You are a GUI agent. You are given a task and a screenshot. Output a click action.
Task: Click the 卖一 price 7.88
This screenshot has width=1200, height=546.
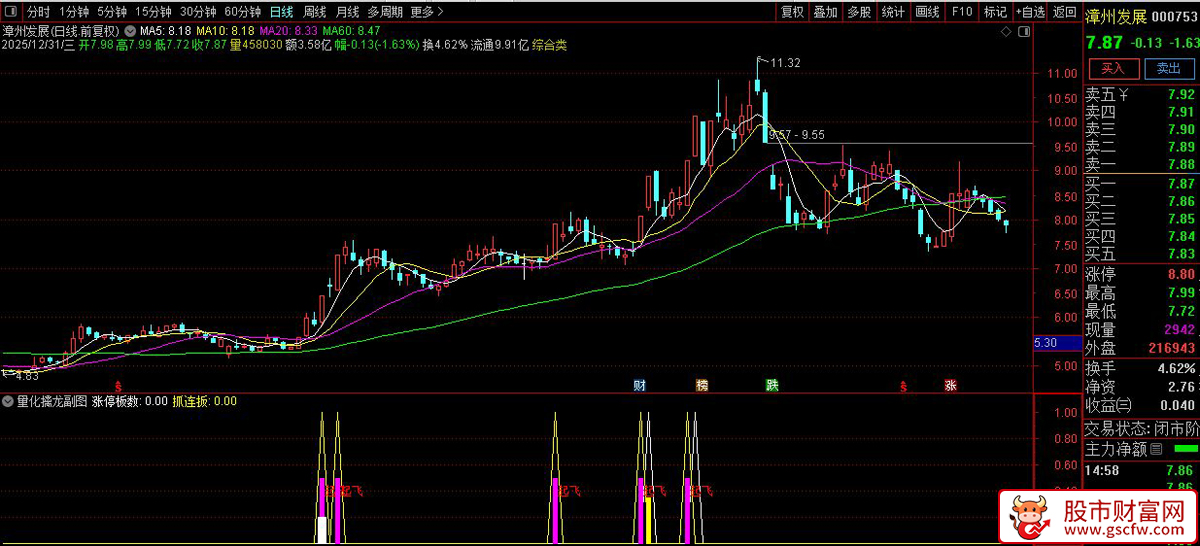[1180, 165]
